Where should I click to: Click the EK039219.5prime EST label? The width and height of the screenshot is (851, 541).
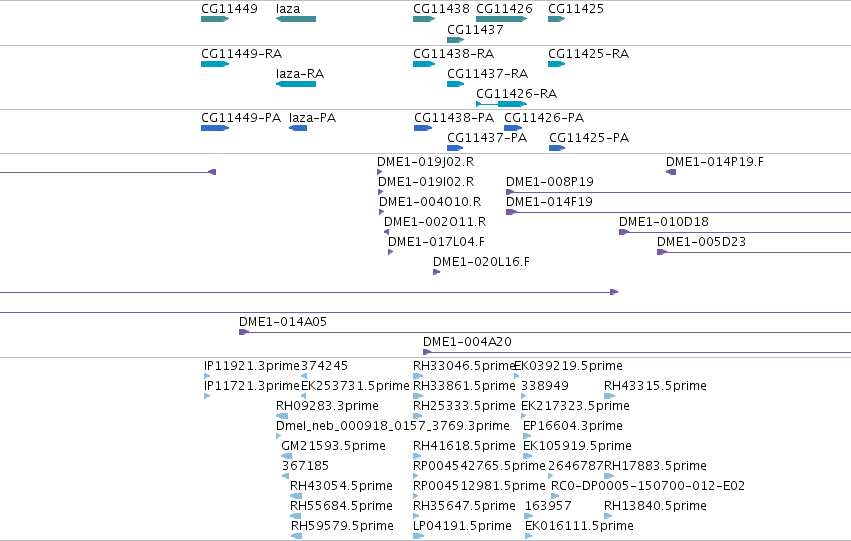[x=568, y=366]
